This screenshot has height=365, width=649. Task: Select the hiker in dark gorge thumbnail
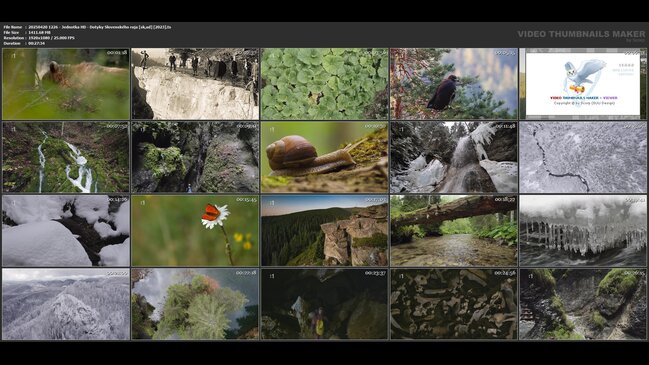[324, 304]
